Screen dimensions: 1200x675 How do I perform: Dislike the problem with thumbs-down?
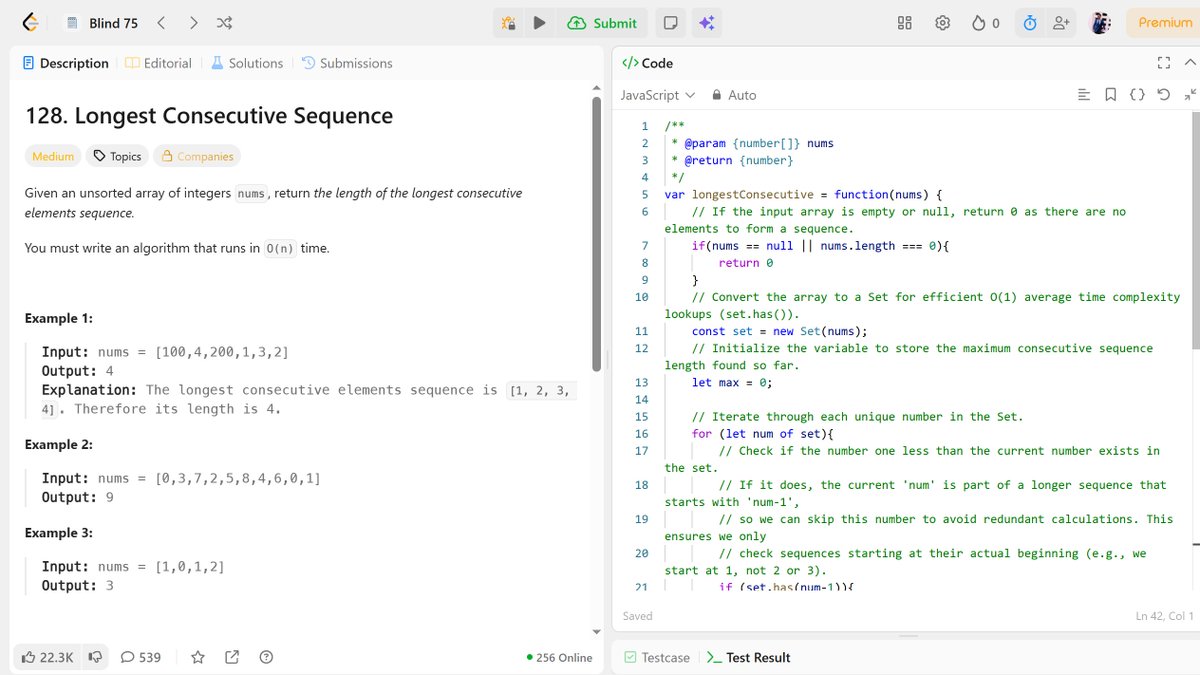pyautogui.click(x=95, y=657)
